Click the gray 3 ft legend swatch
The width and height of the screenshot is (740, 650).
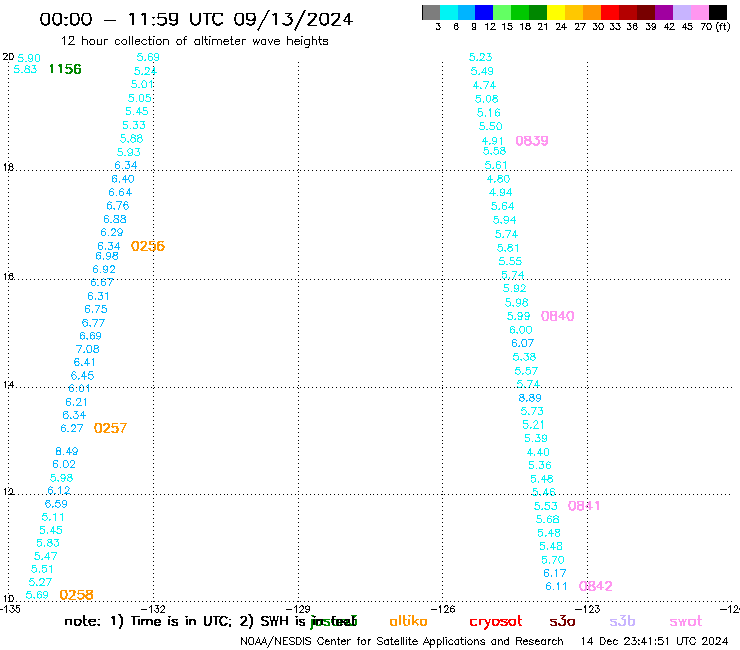(x=431, y=12)
